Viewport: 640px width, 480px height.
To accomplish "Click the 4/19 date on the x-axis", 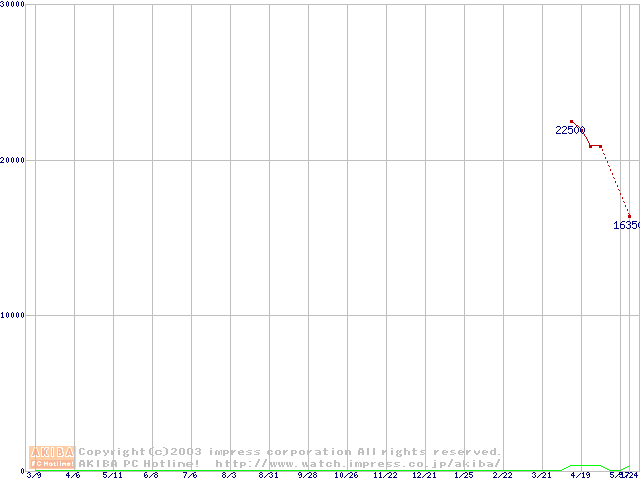I will click(580, 476).
